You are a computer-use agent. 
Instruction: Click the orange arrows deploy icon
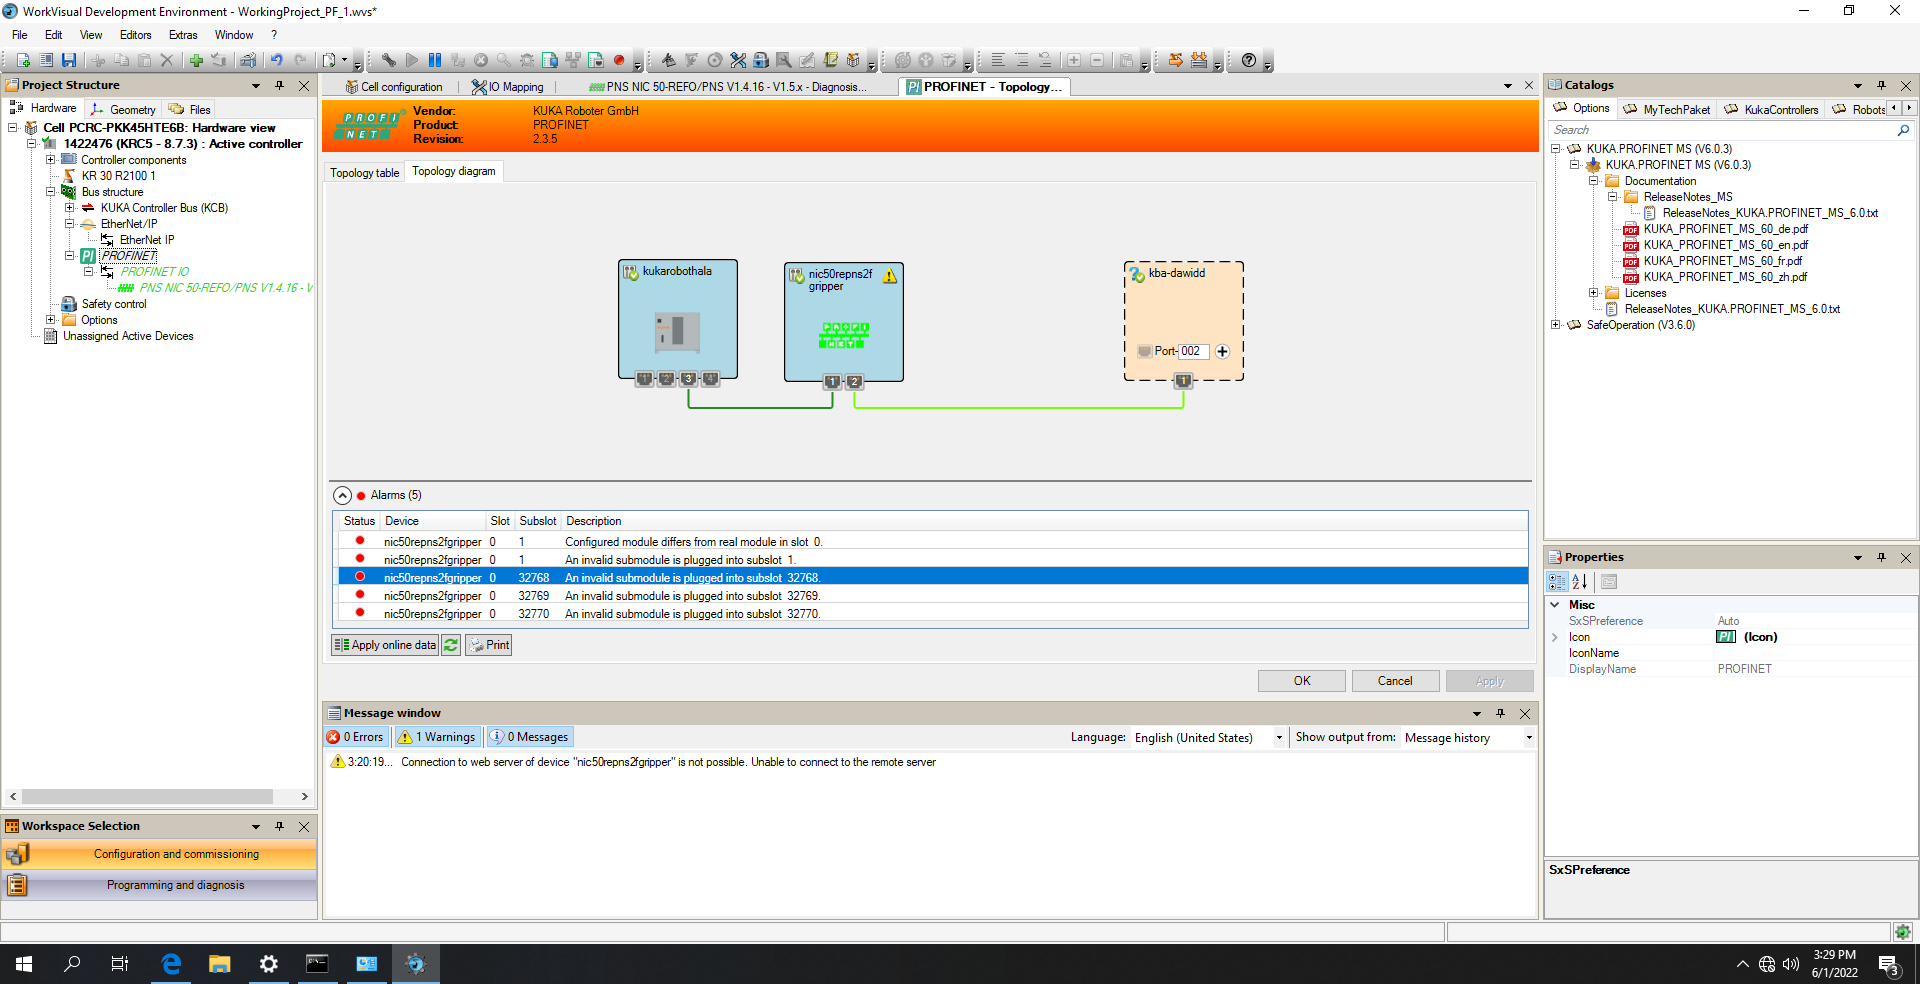pos(1176,61)
